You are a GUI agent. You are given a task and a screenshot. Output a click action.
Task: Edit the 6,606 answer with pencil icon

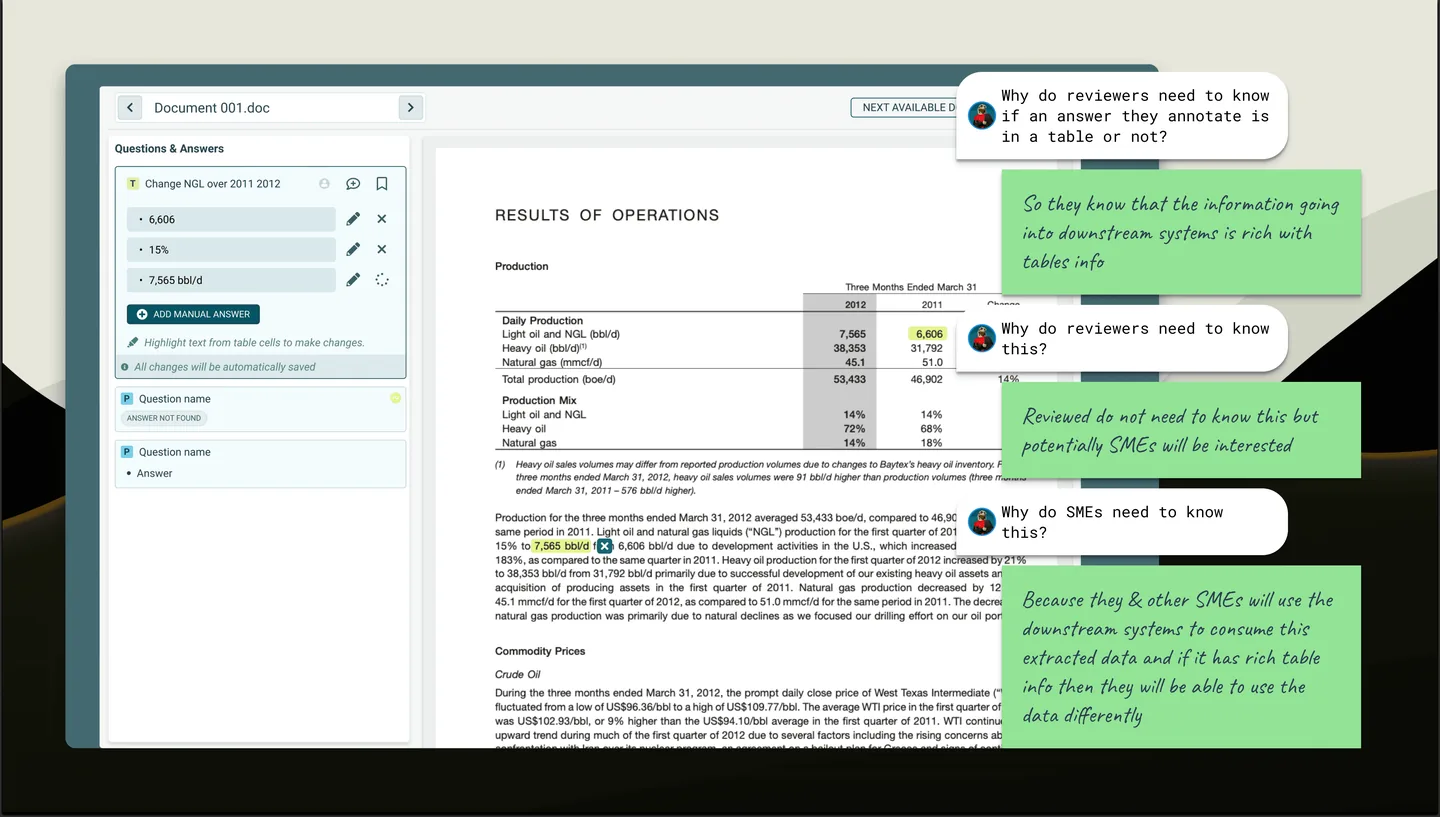click(353, 219)
